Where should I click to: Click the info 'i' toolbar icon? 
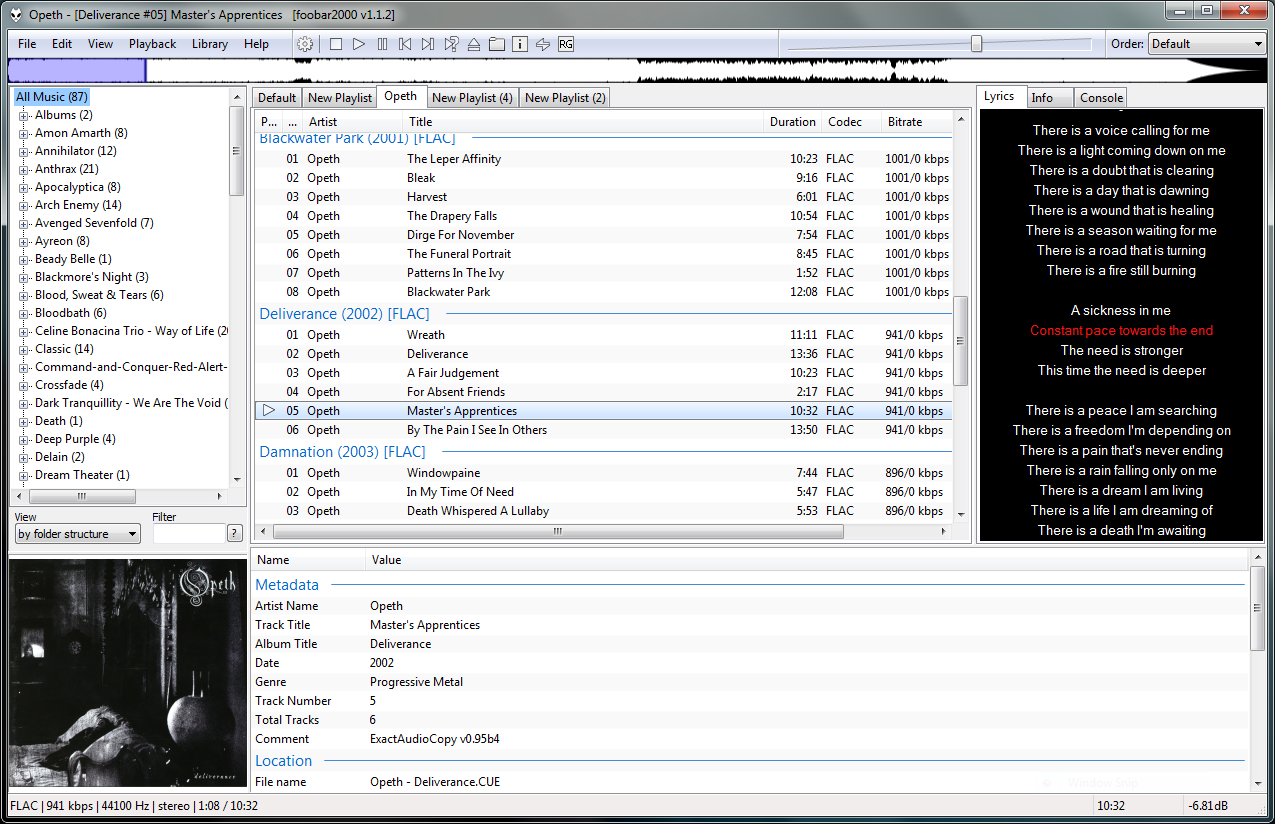coord(520,44)
